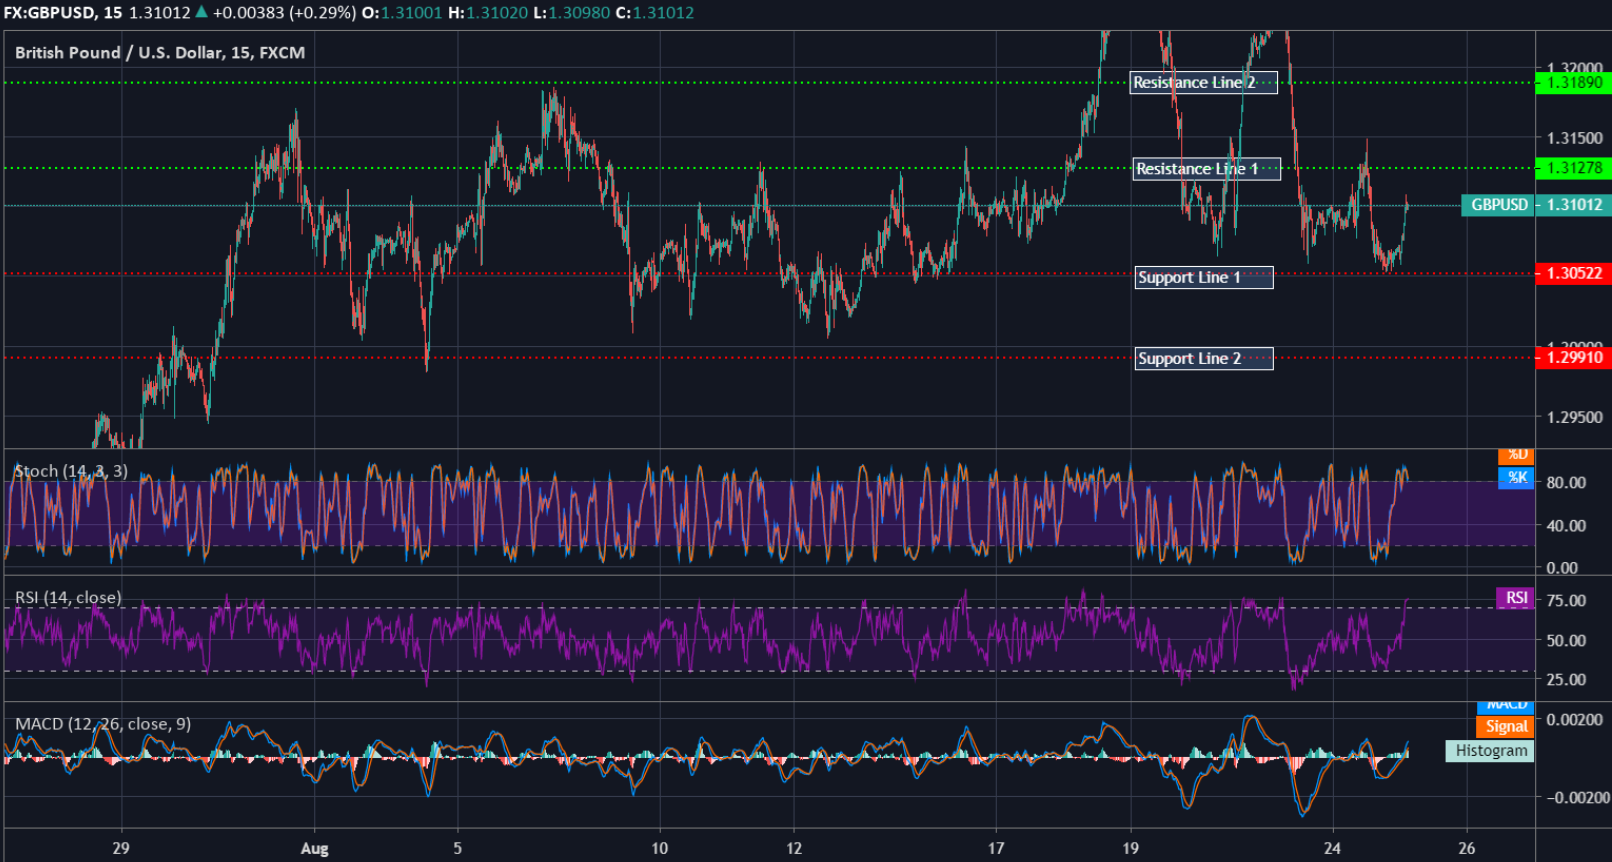Click the 12 date on time axis
The width and height of the screenshot is (1612, 862).
pos(794,848)
